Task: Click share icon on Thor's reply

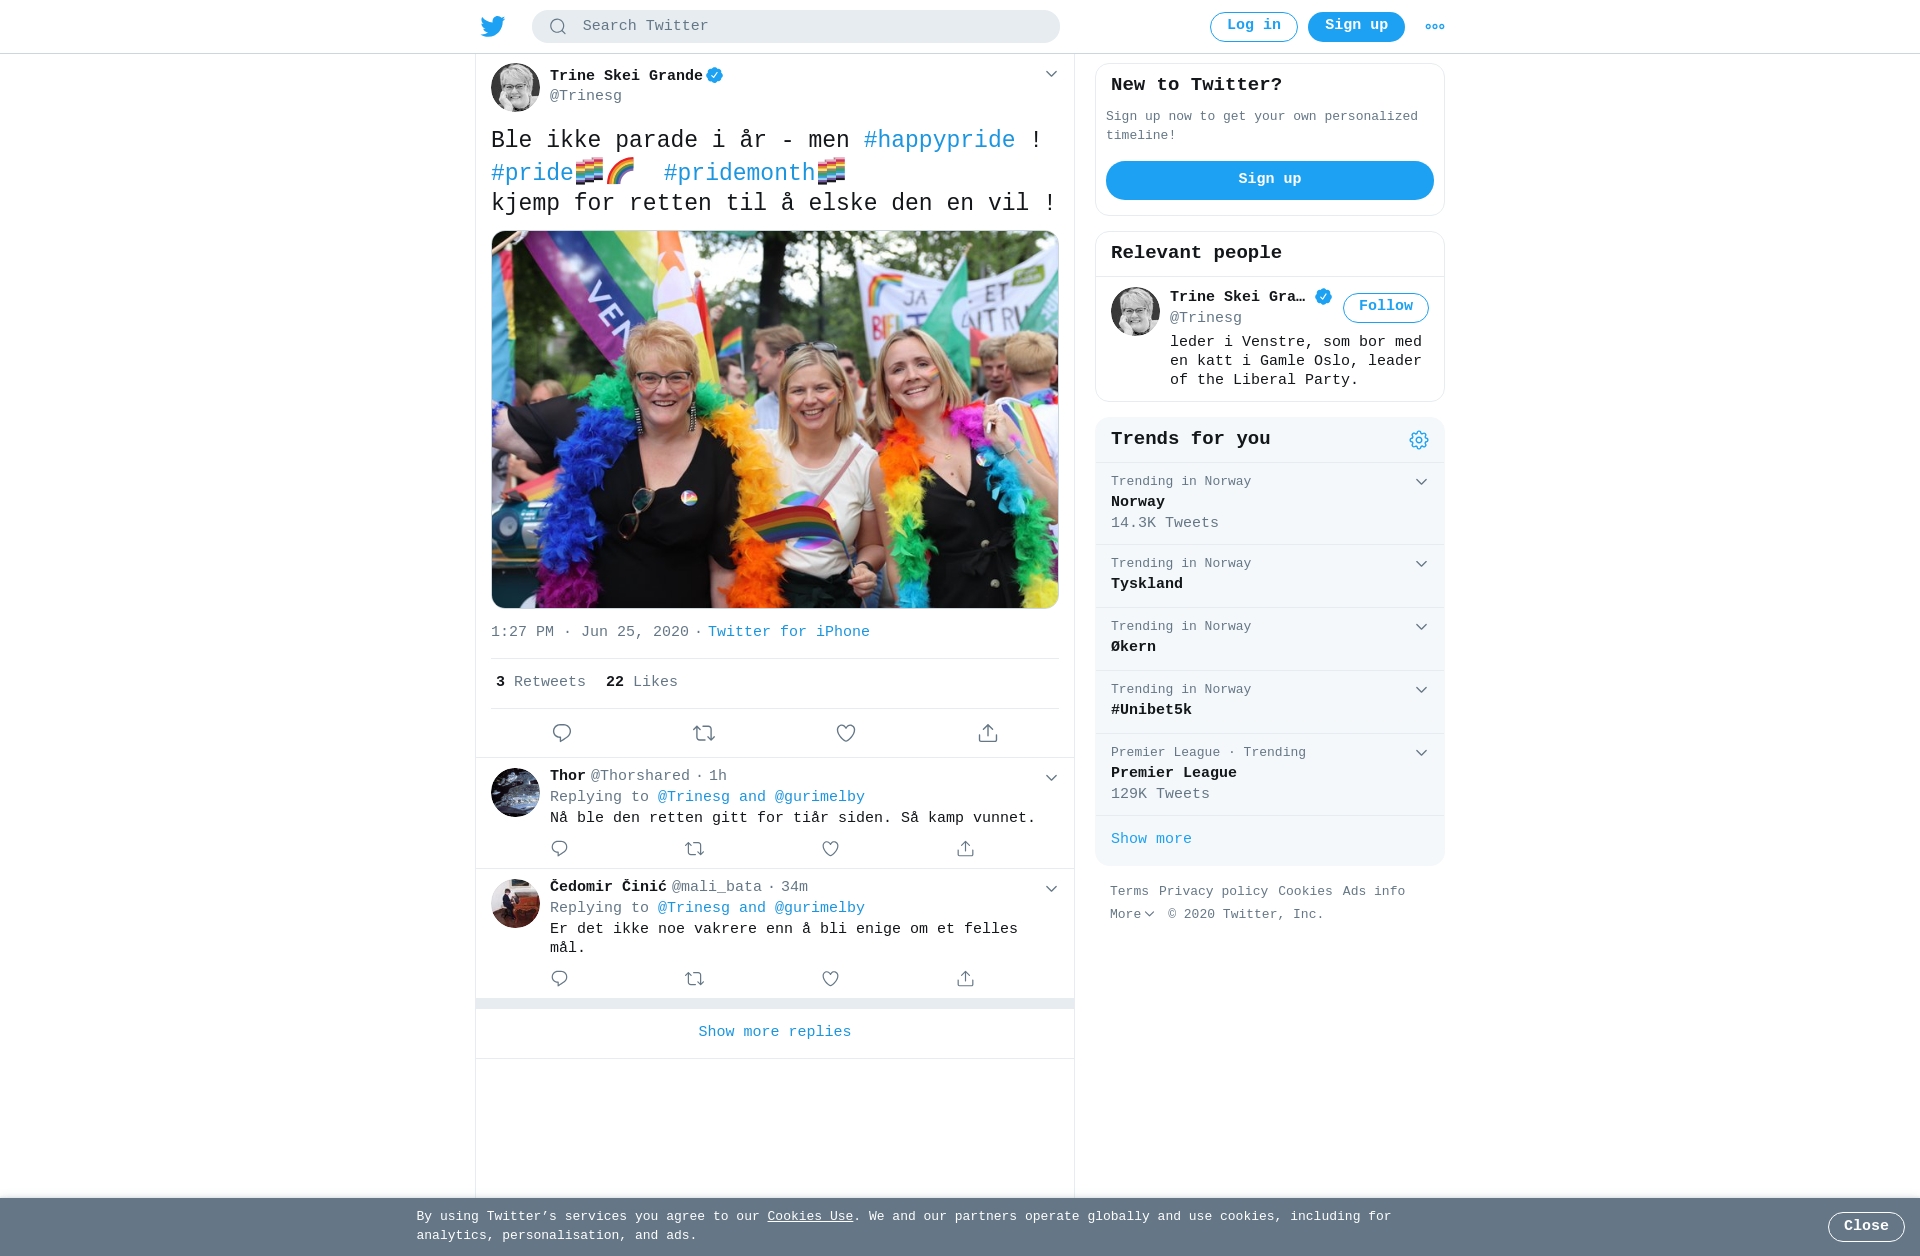Action: coord(965,848)
